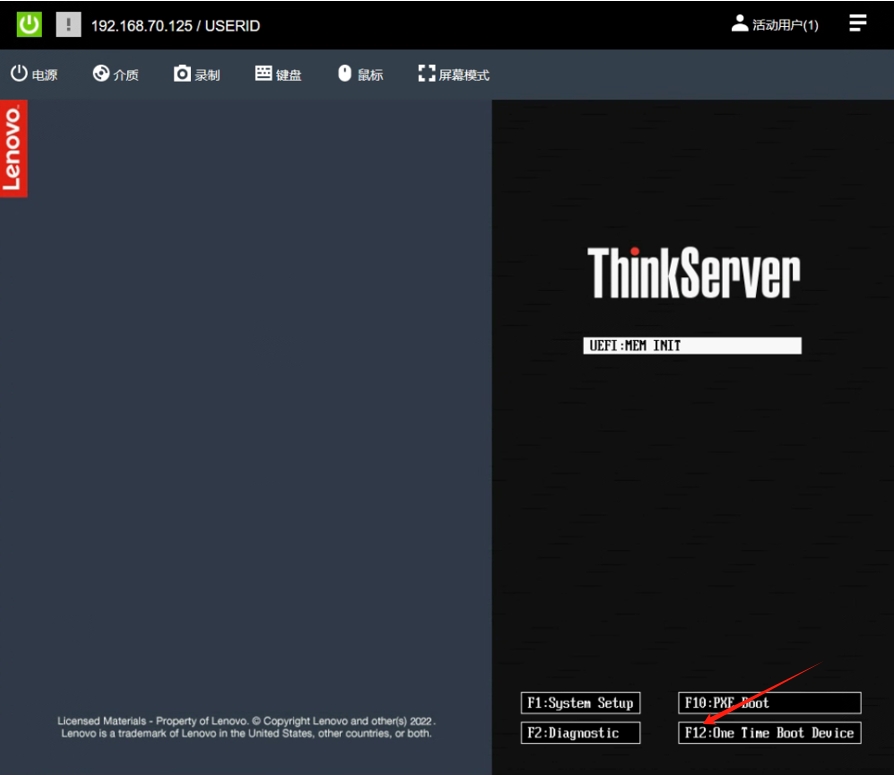Click the UEFI:MEM INIT progress bar

[692, 346]
